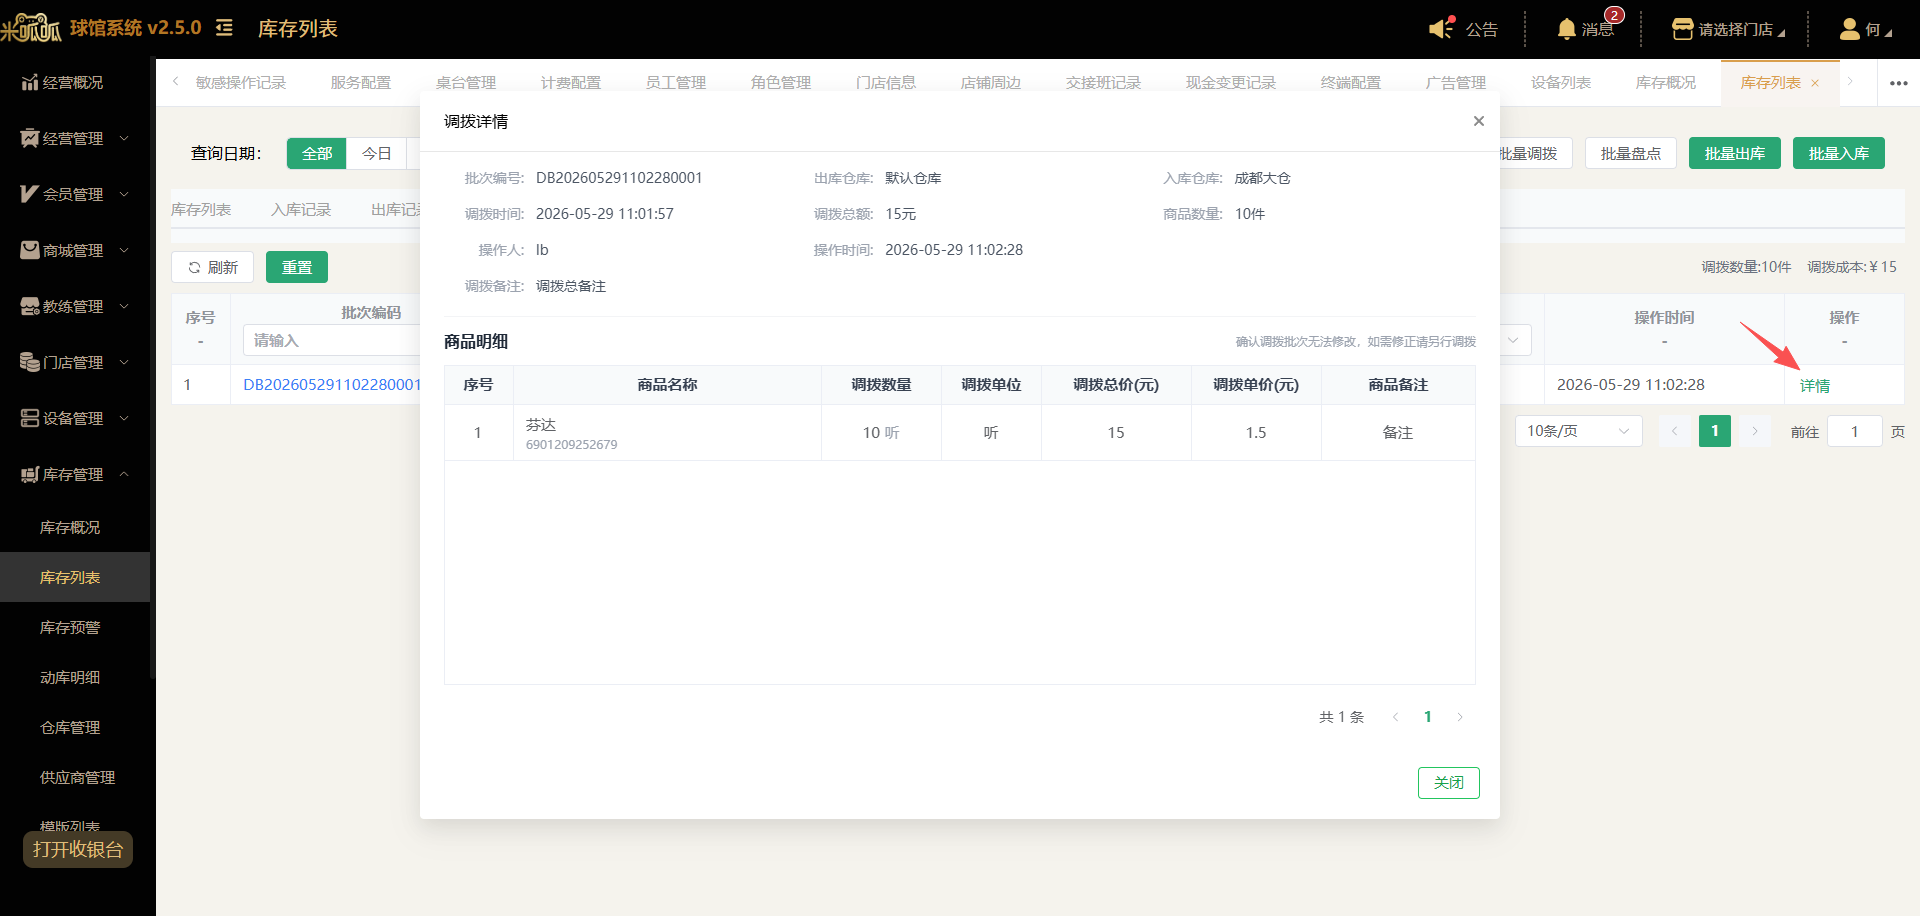
Task: Close the 调拨详情 dialog with X icon
Action: (x=1478, y=121)
